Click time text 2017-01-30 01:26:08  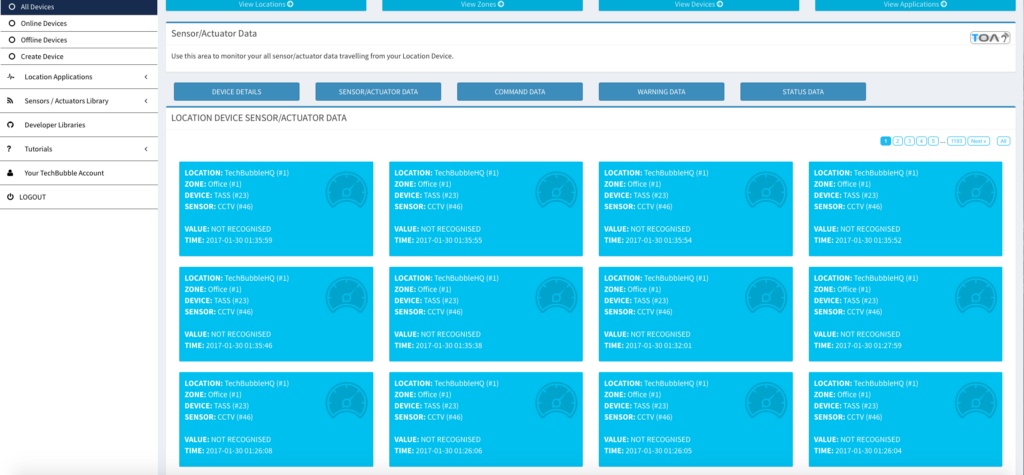click(x=239, y=450)
